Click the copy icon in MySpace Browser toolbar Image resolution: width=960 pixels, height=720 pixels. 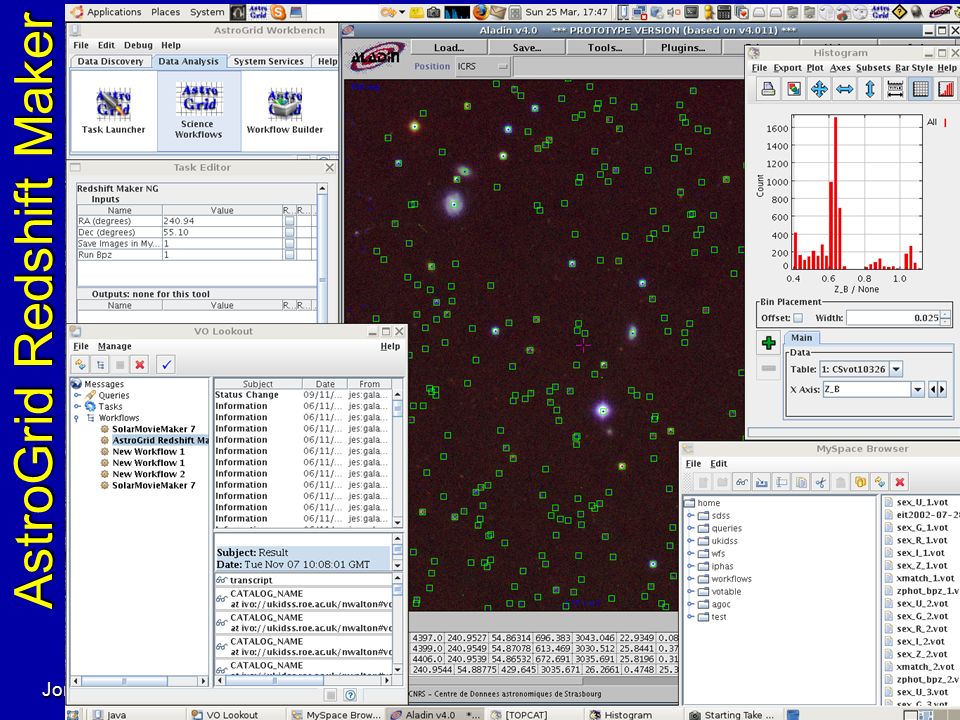(x=801, y=482)
